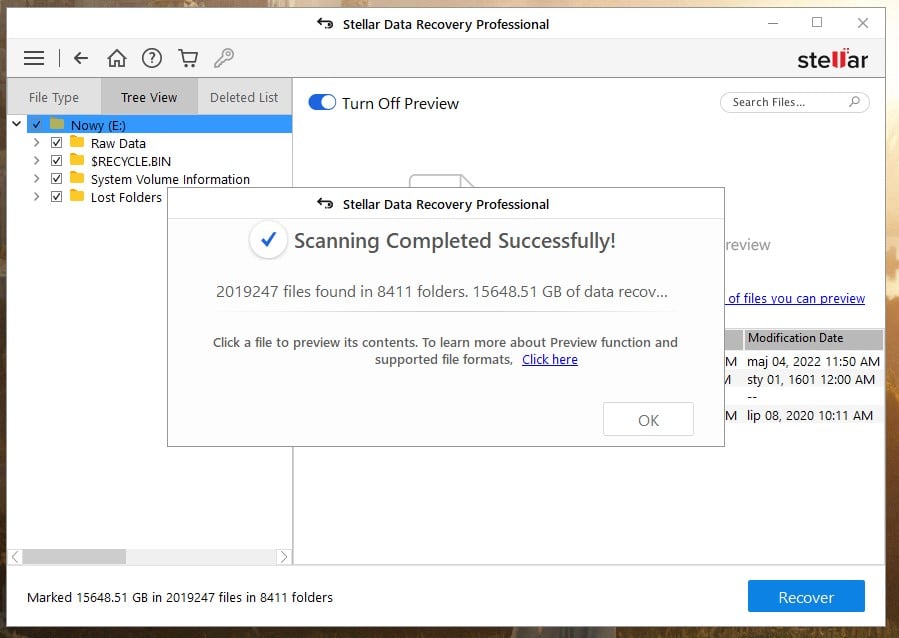Click the 'maj 04, 2022 11:50 AM' date cell
Image resolution: width=899 pixels, height=638 pixels.
point(813,362)
